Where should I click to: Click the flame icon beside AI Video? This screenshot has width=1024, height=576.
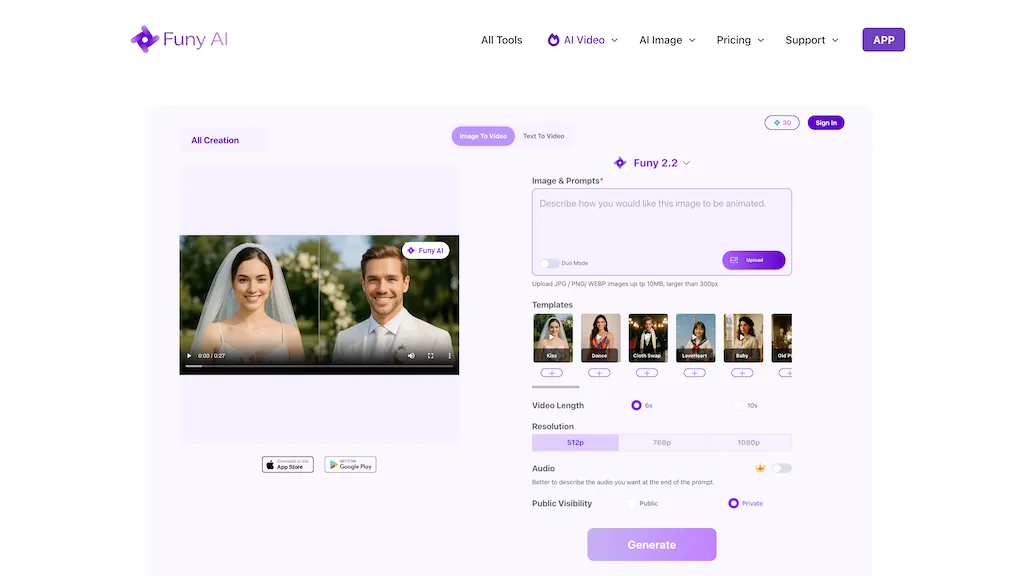coord(553,40)
